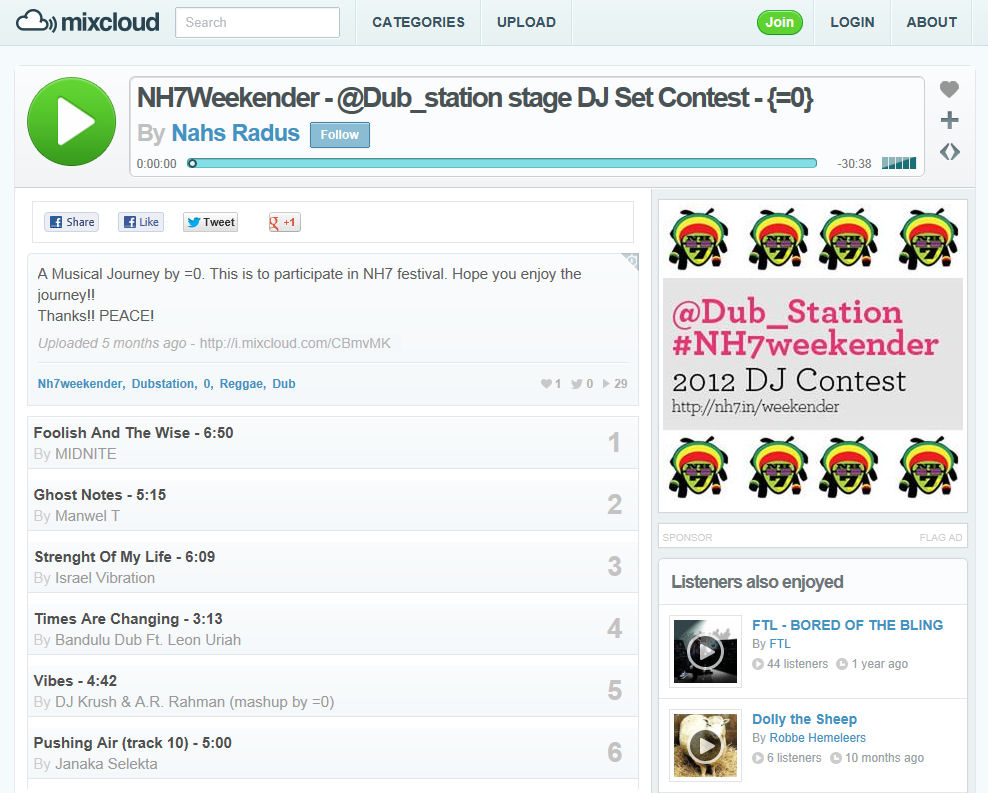Click the Google +1 button
The height and width of the screenshot is (793, 988).
coord(284,222)
